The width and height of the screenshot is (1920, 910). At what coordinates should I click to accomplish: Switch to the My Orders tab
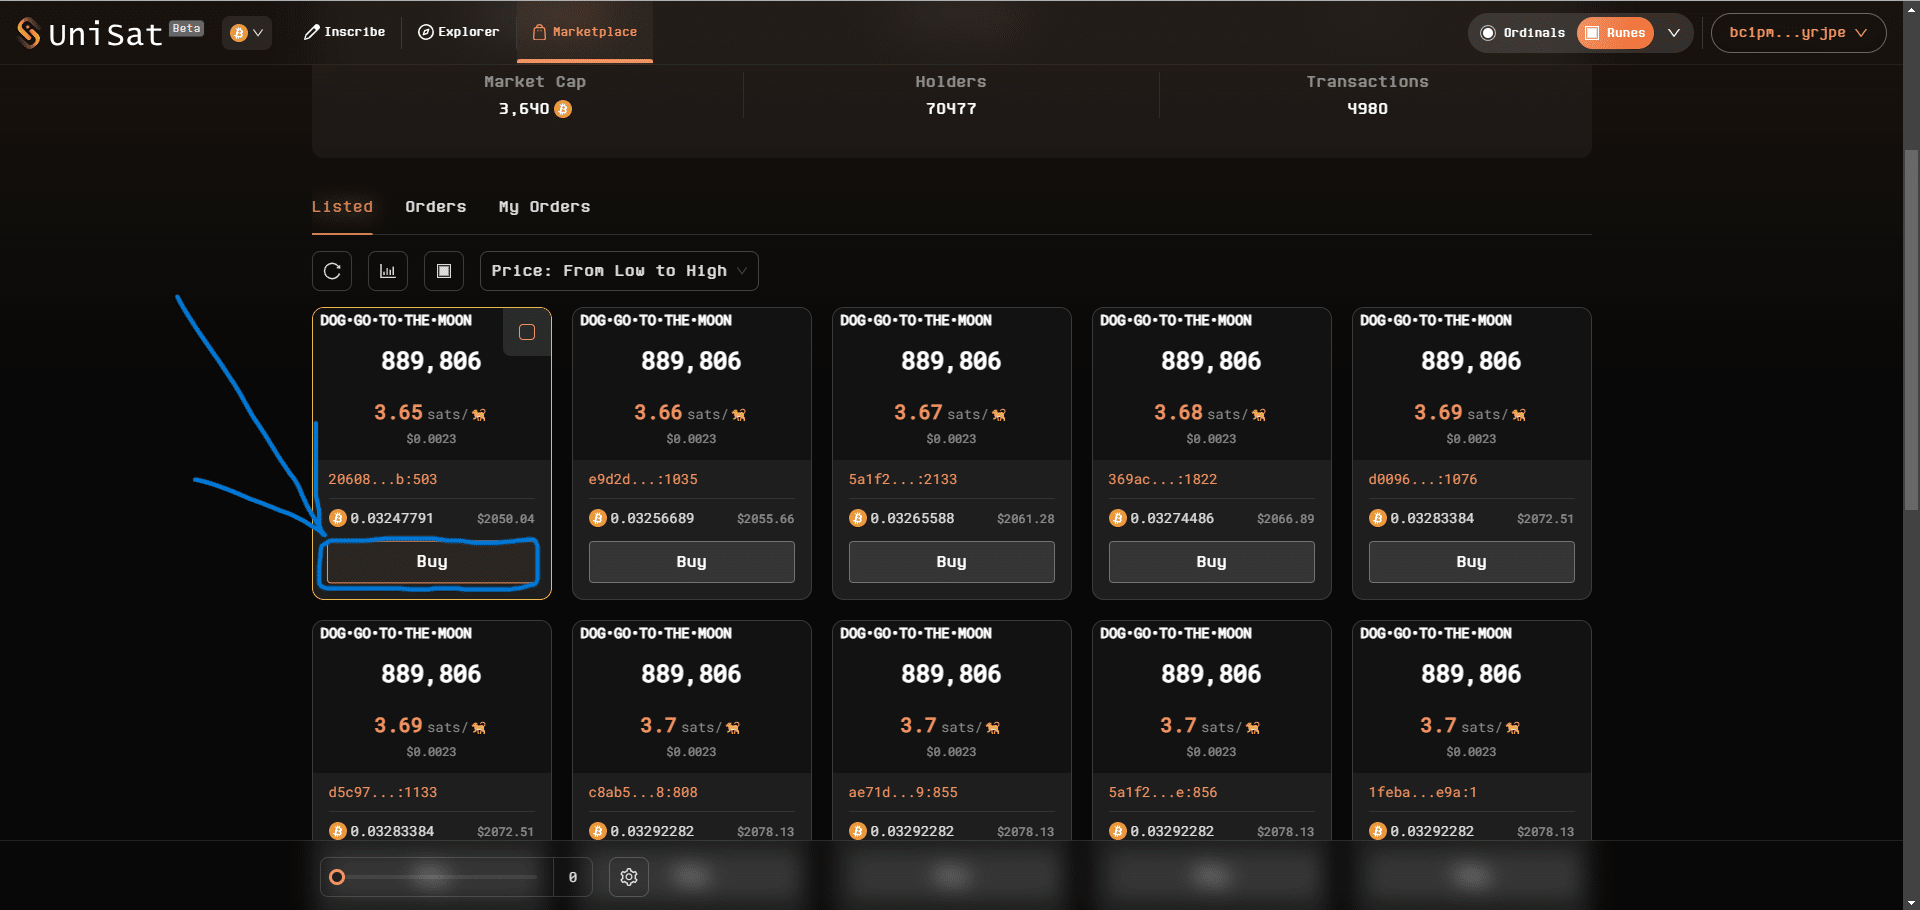tap(544, 207)
